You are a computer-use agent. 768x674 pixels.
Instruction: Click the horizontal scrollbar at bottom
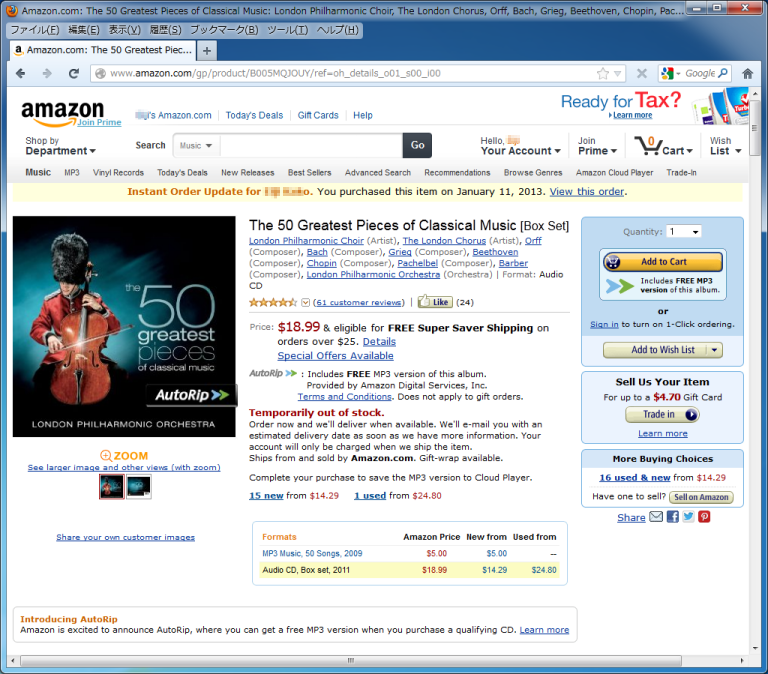pyautogui.click(x=350, y=660)
